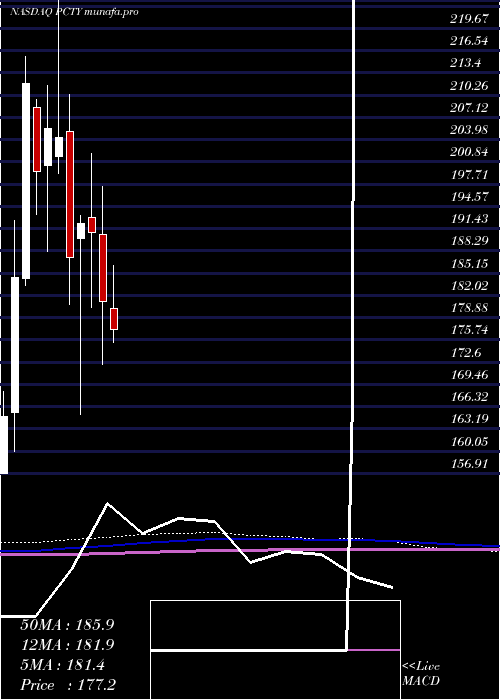Click the 219.67 price axis label
The height and width of the screenshot is (700, 500).
click(469, 19)
